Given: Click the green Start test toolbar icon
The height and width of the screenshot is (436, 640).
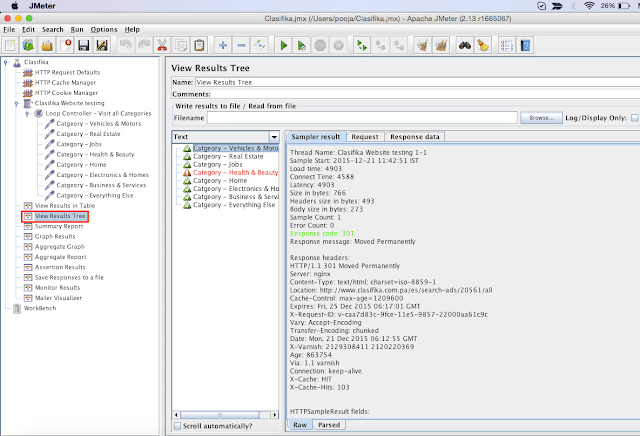Looking at the screenshot, I should 285,45.
